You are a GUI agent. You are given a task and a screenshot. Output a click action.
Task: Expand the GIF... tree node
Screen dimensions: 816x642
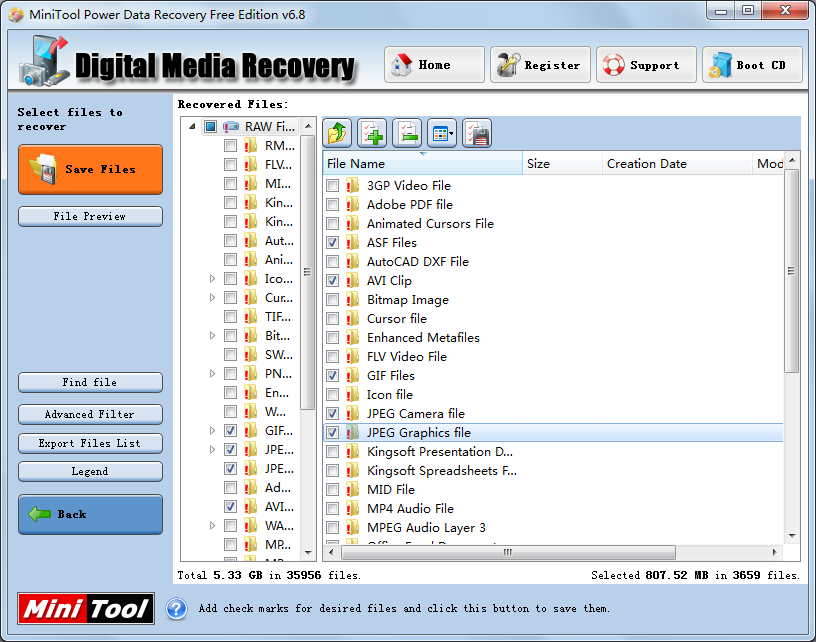(212, 431)
